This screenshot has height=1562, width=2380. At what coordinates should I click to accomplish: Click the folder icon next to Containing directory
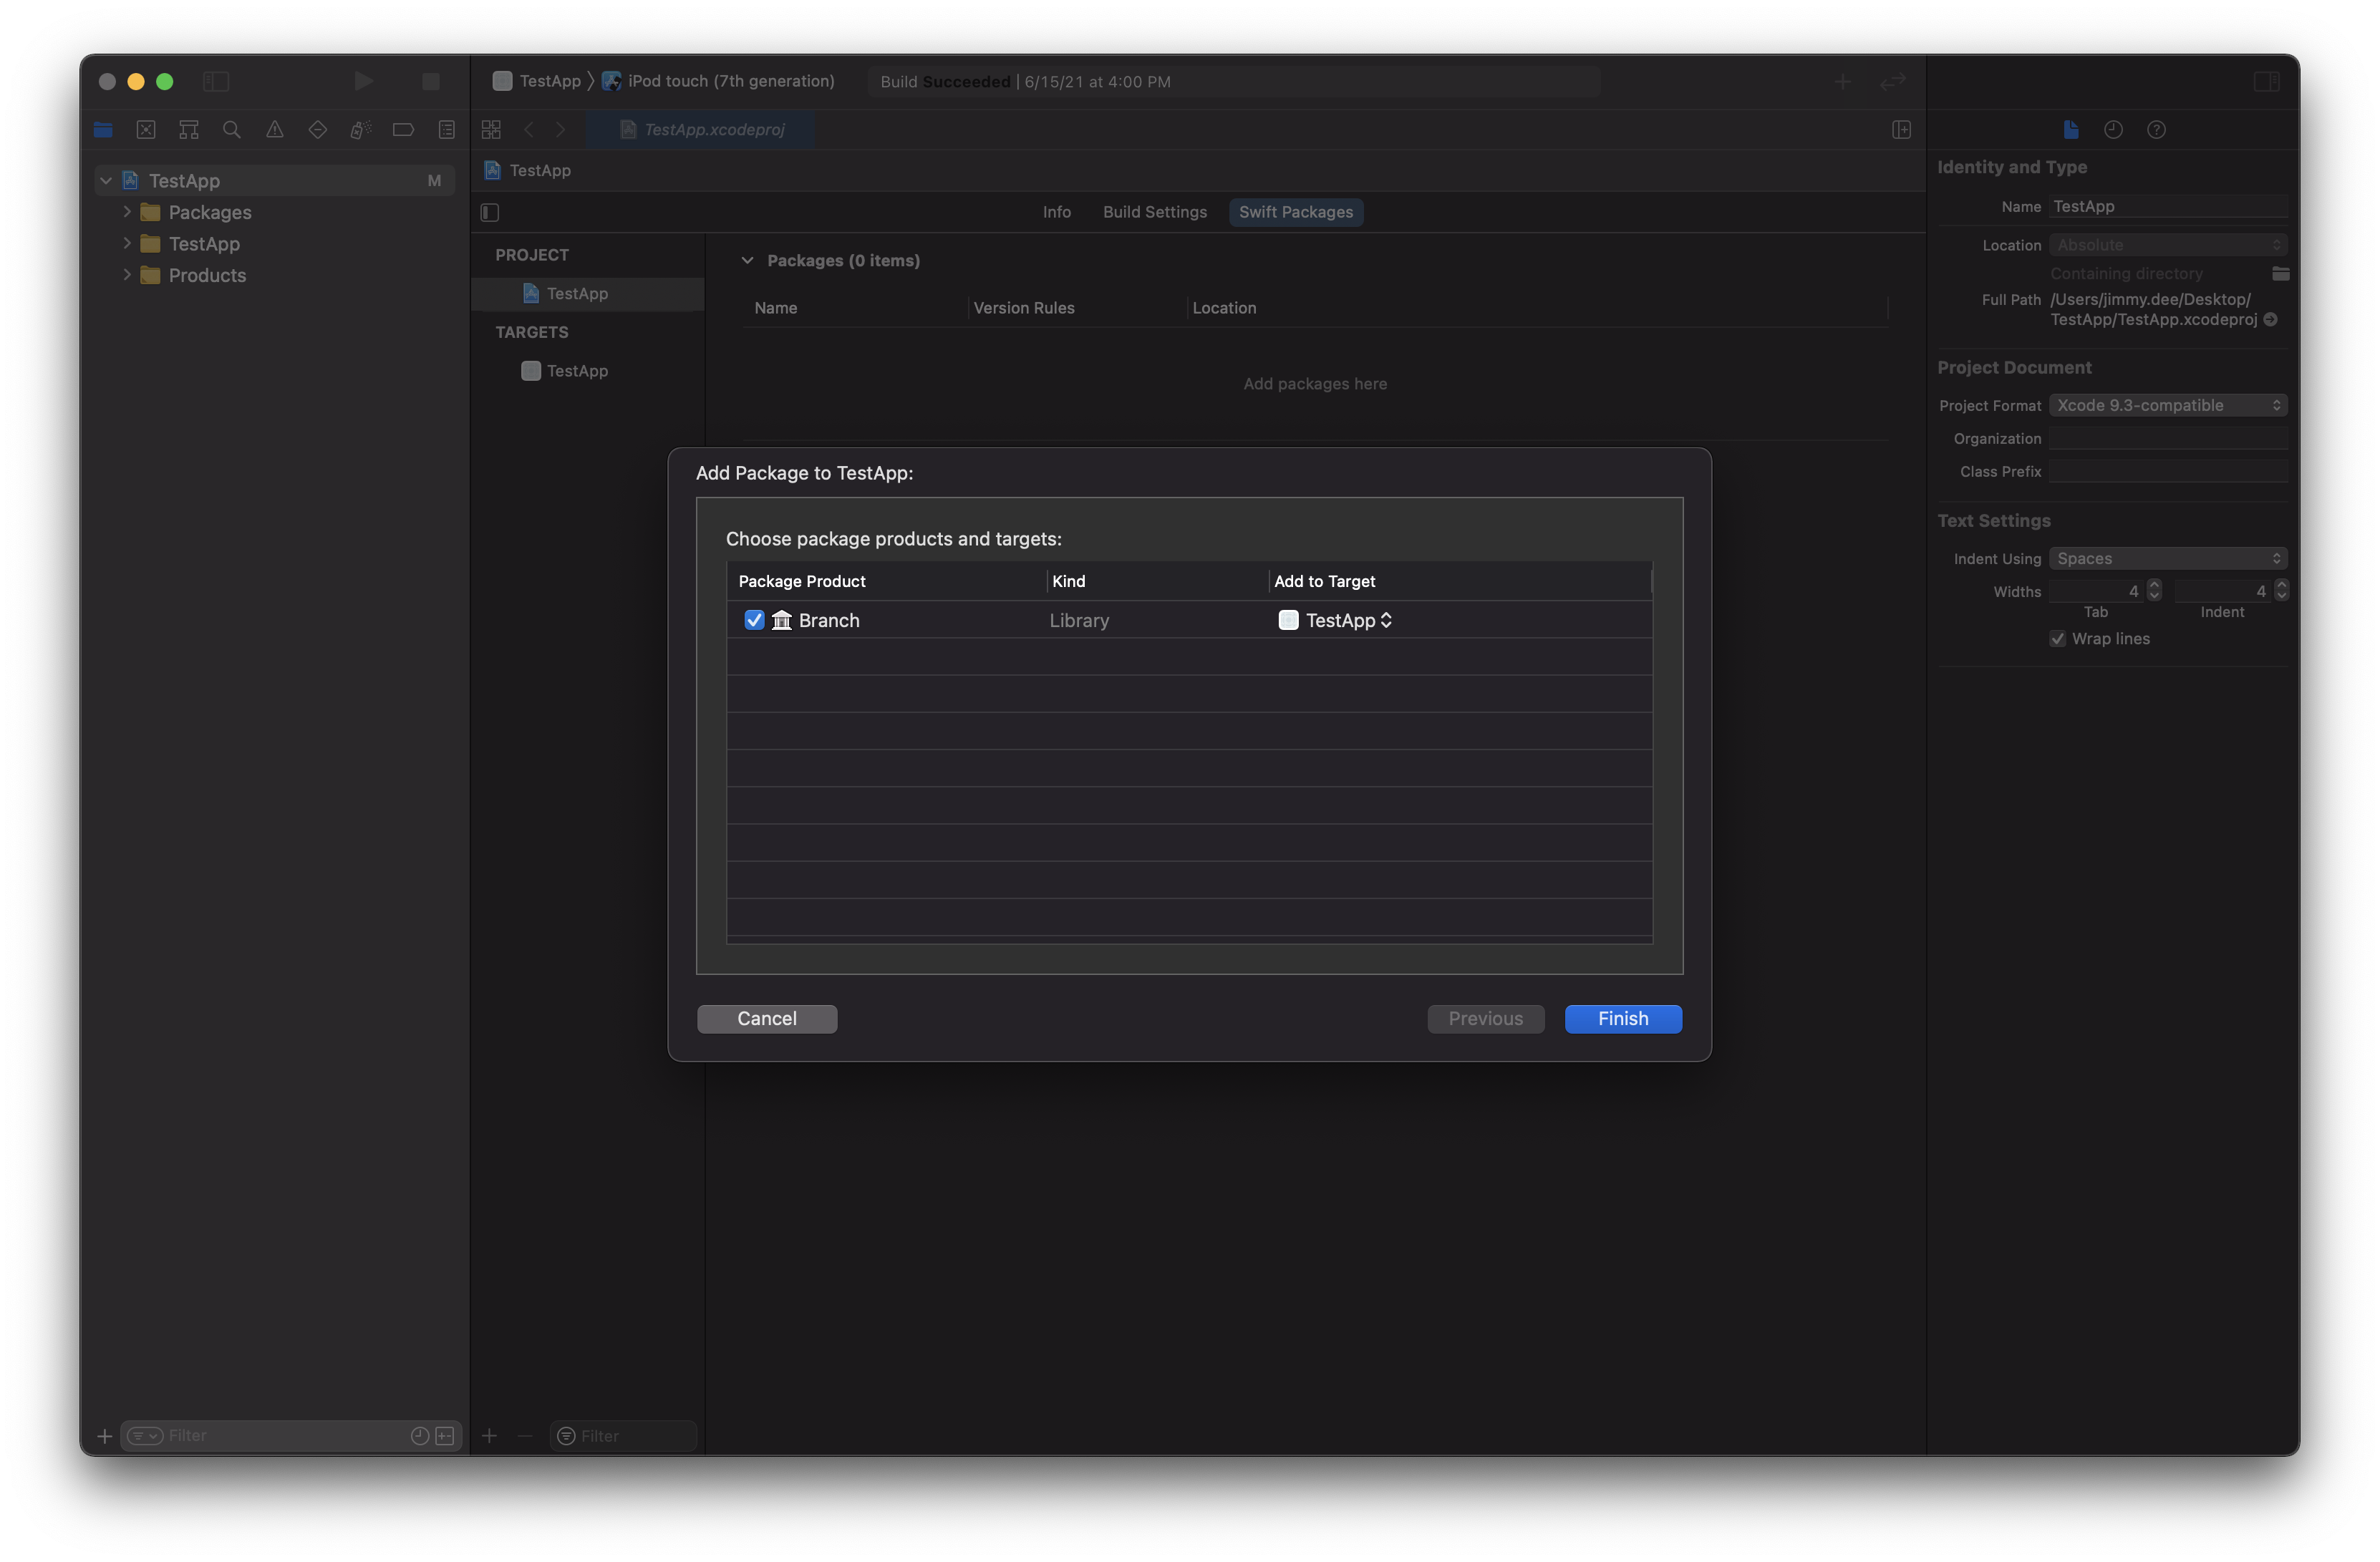(2281, 274)
